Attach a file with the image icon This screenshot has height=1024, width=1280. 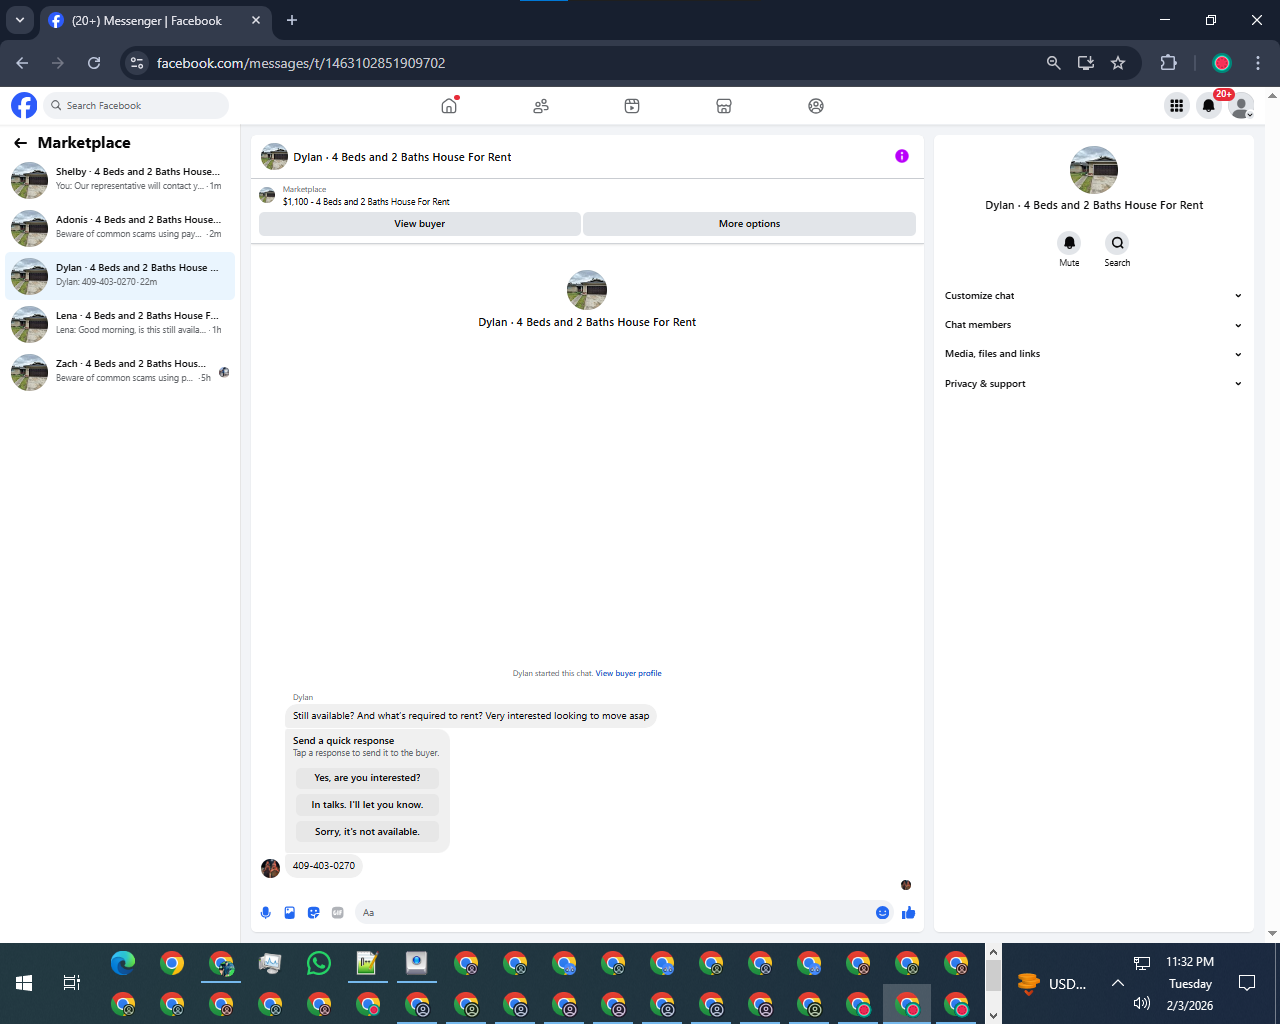point(290,912)
